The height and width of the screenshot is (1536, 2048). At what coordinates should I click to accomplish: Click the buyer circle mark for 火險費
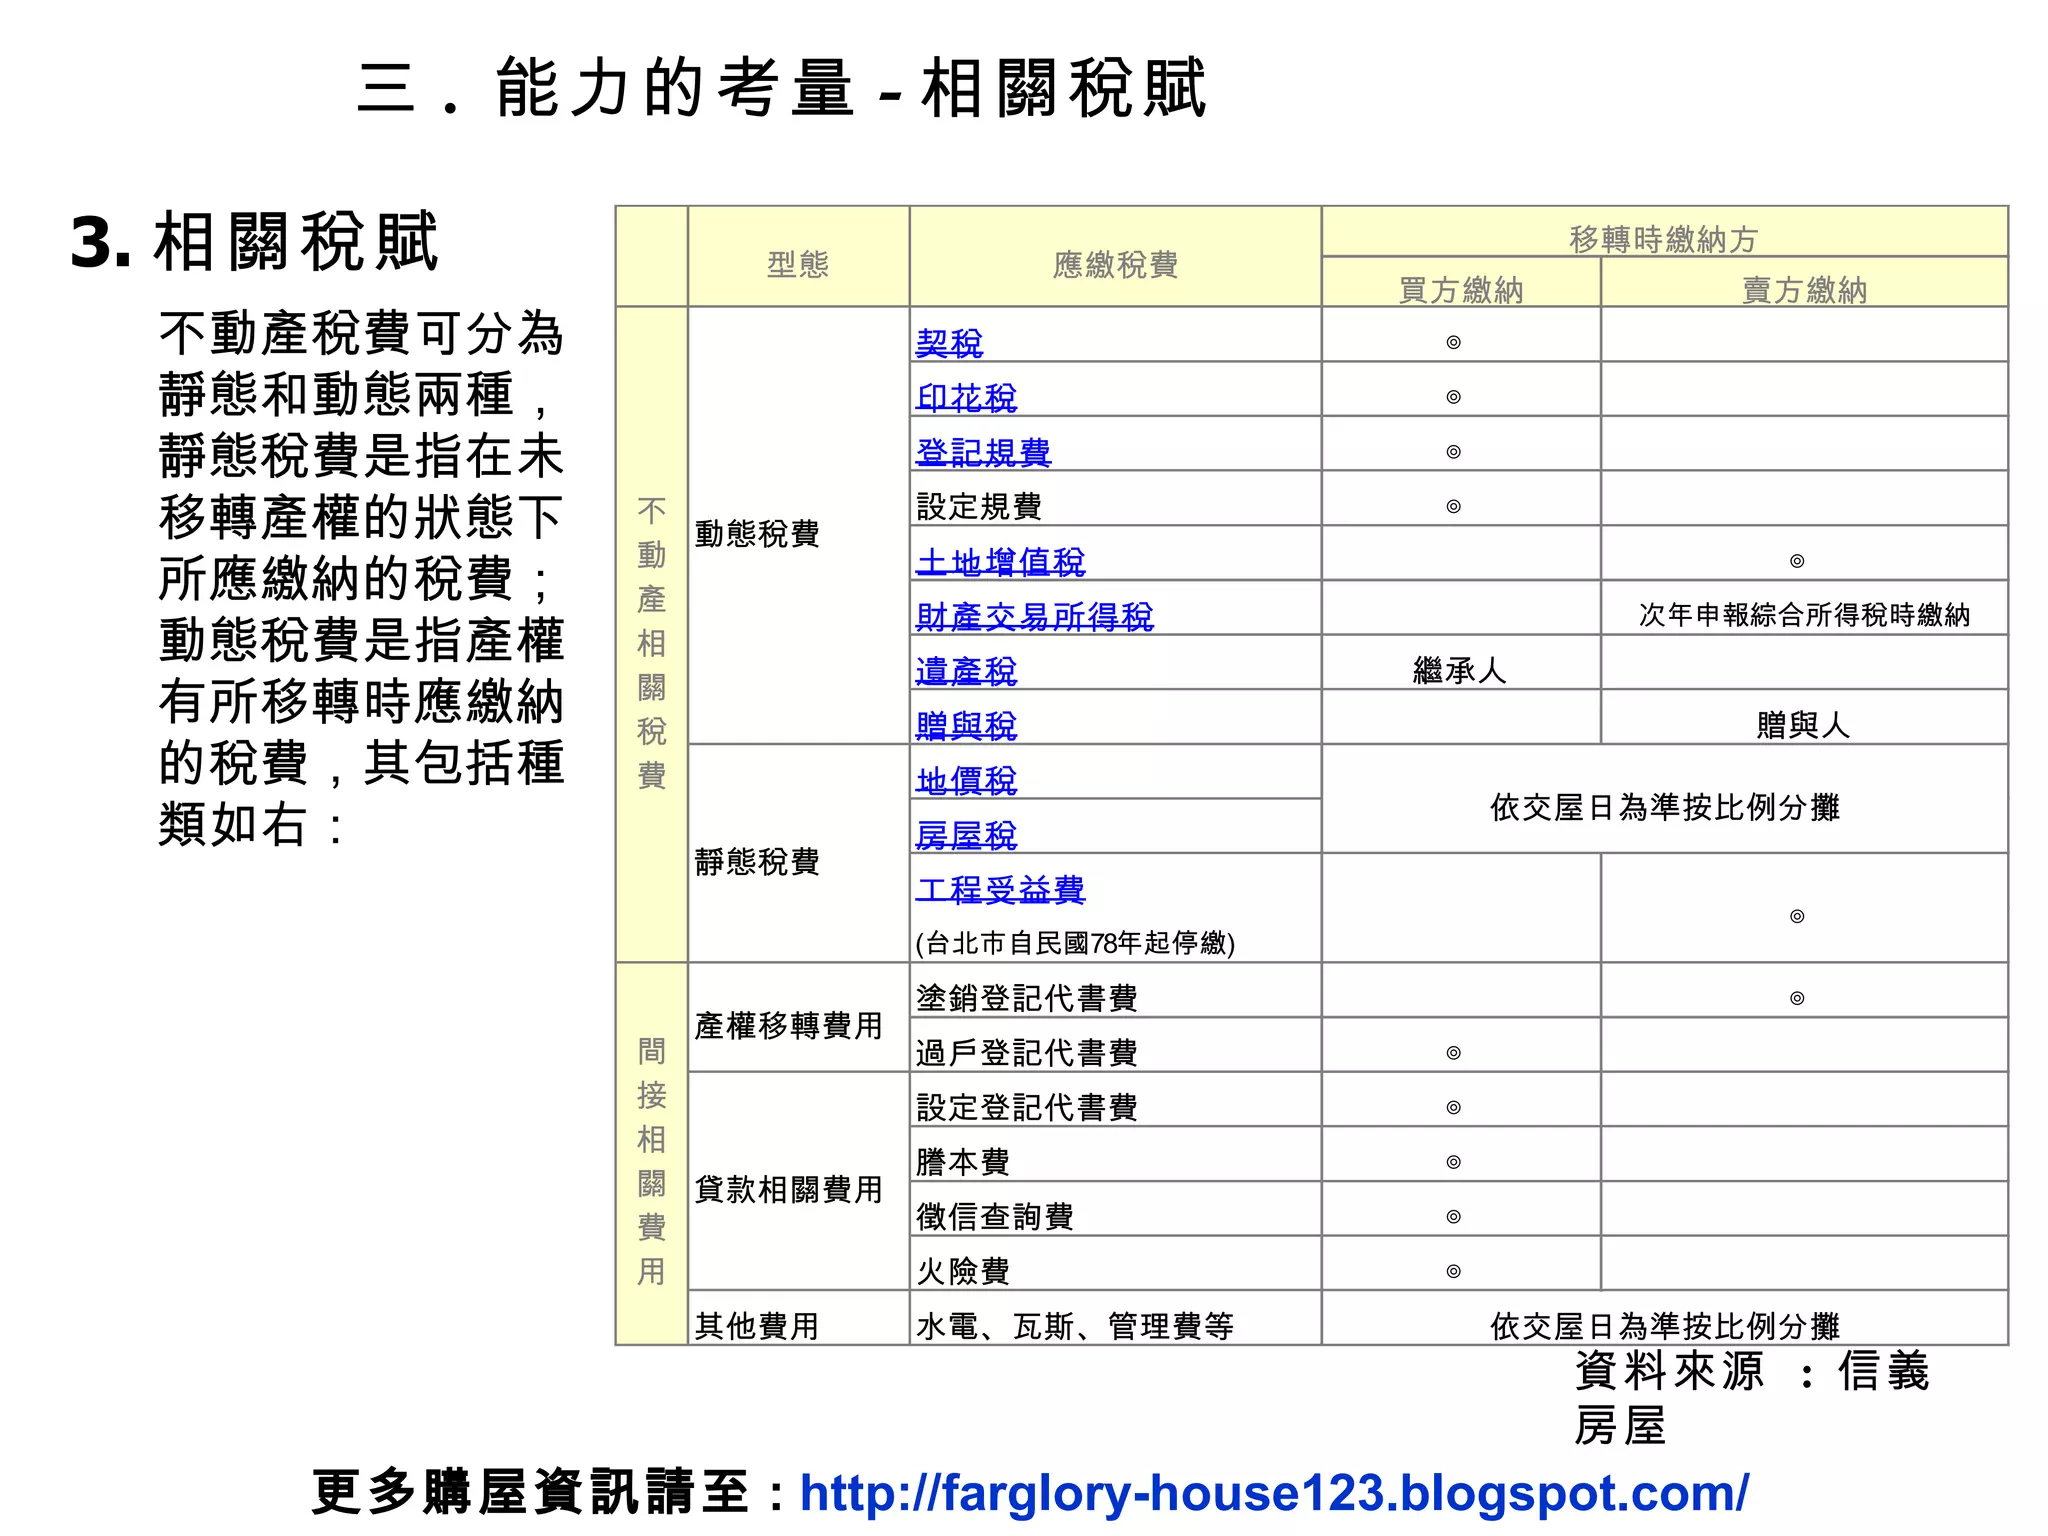1454,1272
